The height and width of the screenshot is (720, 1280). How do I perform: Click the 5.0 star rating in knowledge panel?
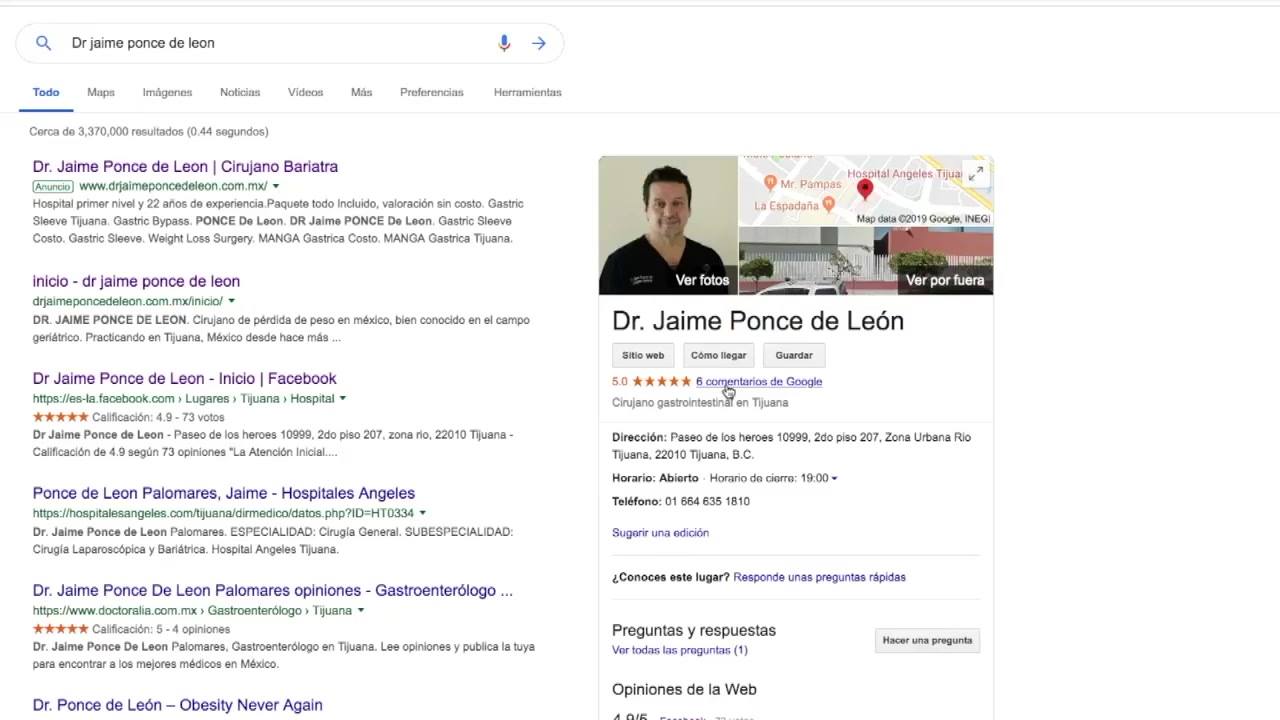tap(651, 381)
